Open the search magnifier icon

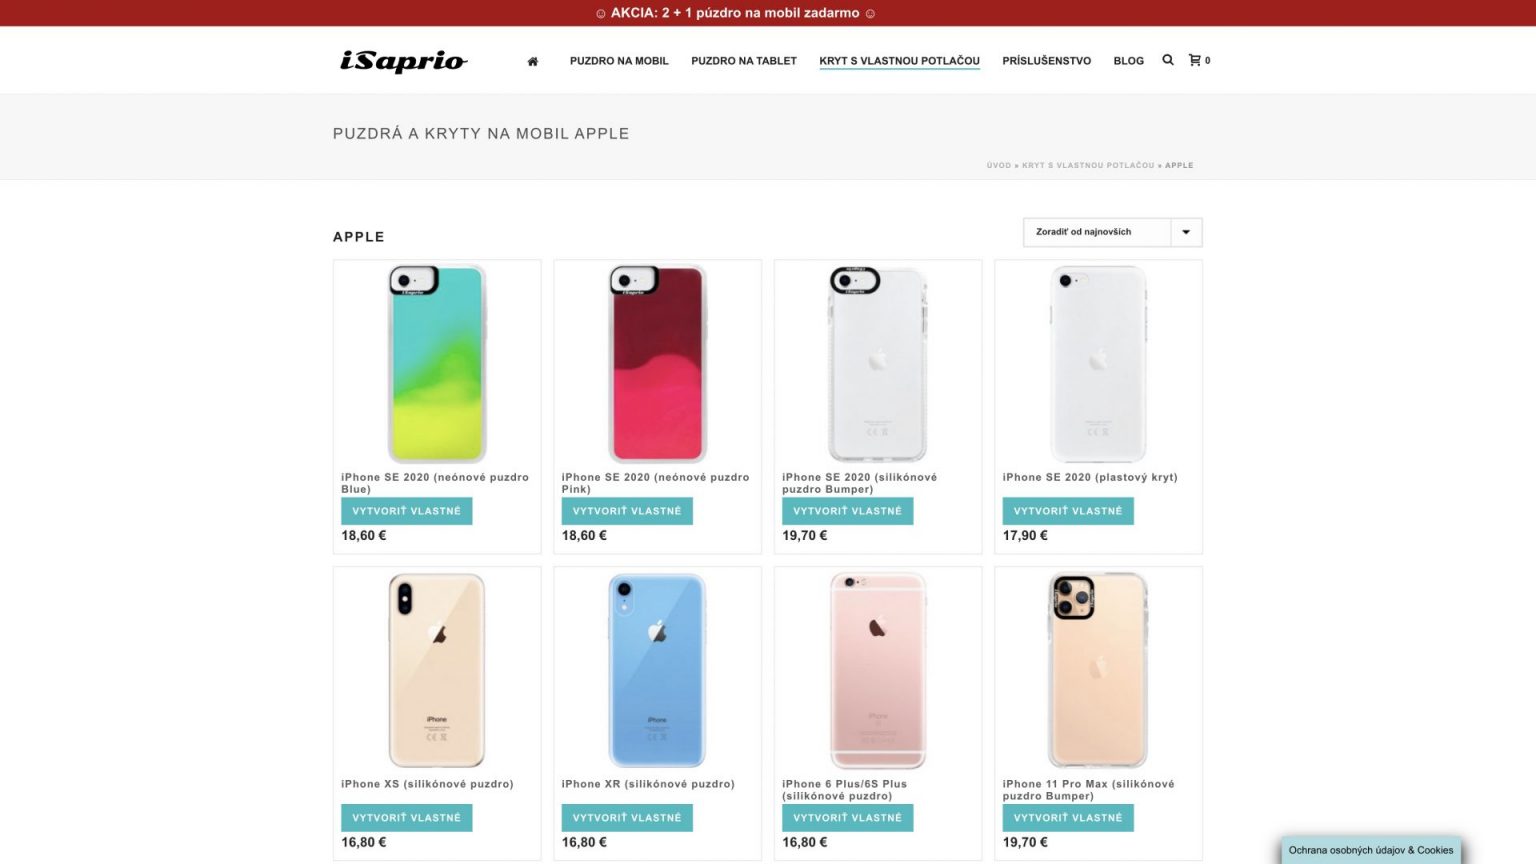point(1167,60)
